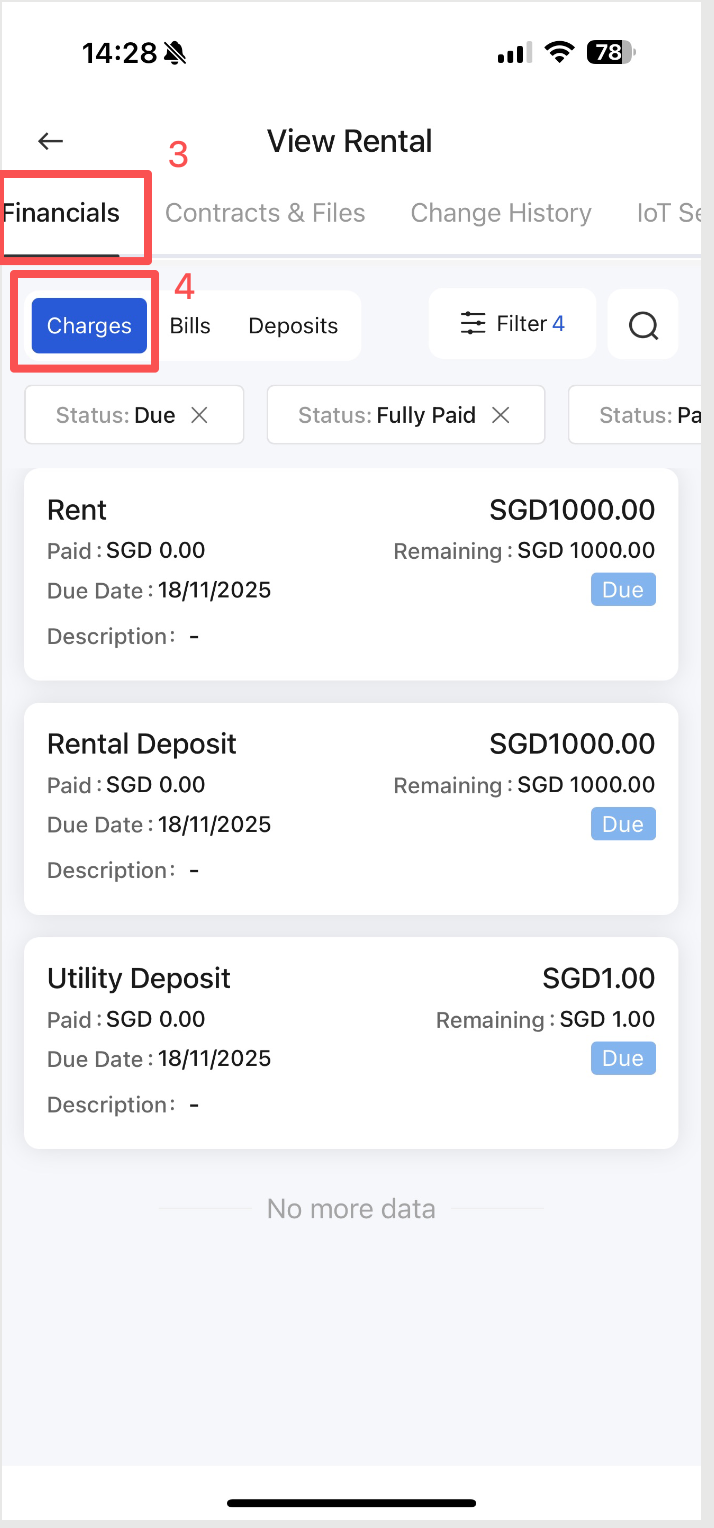The width and height of the screenshot is (714, 1528).
Task: Open the Contracts & Files tab
Action: pos(265,213)
